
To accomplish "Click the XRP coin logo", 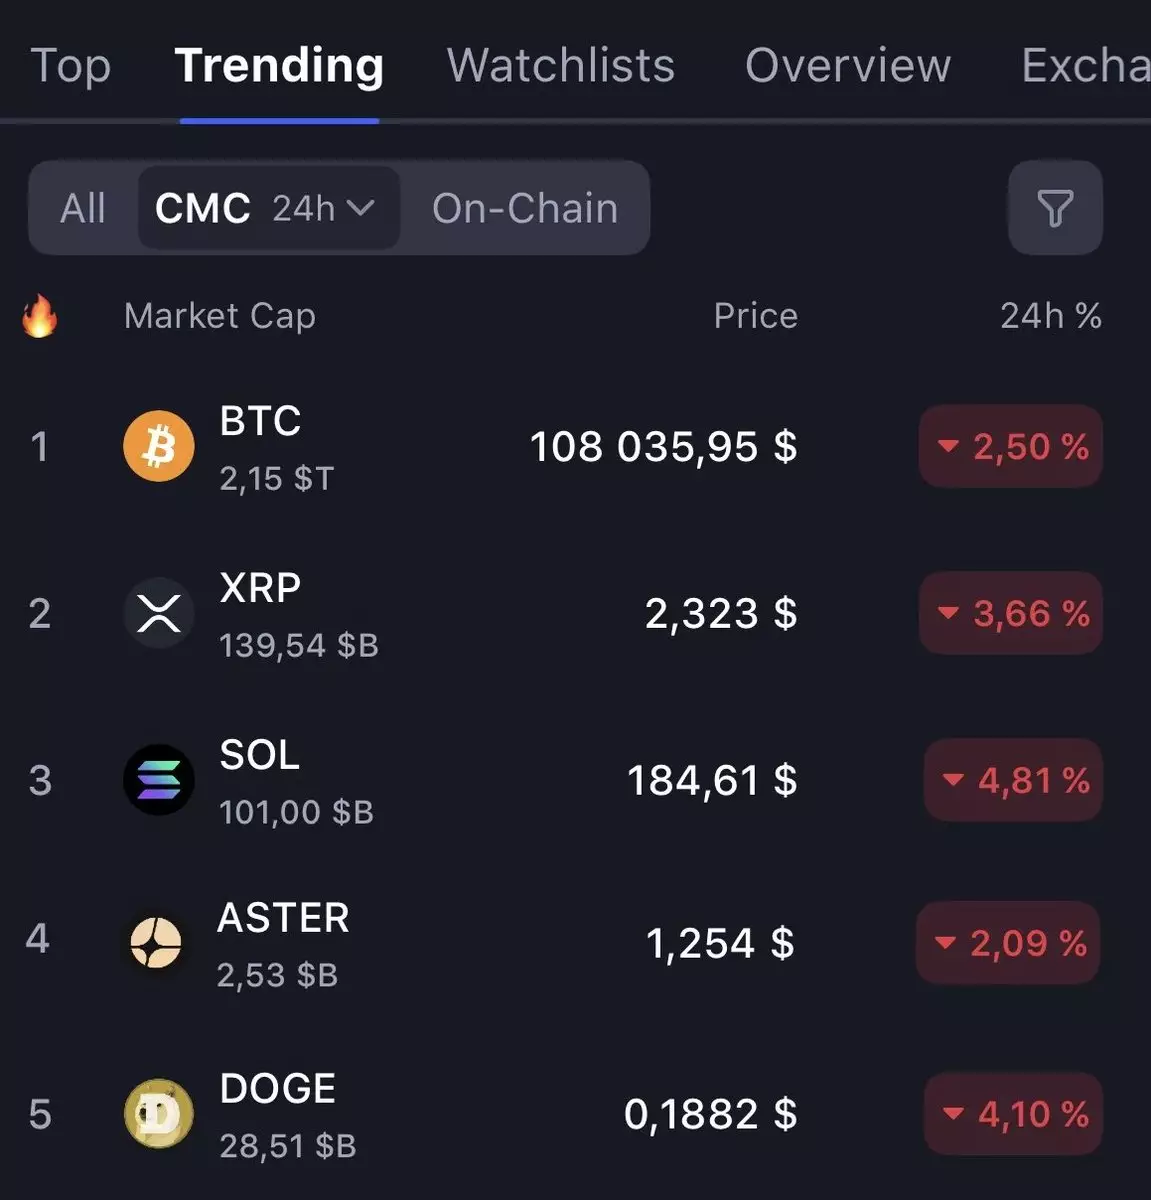I will click(x=158, y=613).
